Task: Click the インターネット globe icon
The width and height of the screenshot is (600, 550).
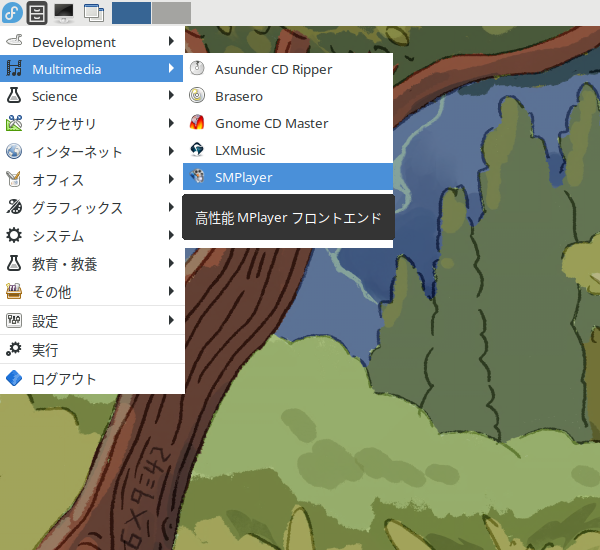Action: coord(14,151)
